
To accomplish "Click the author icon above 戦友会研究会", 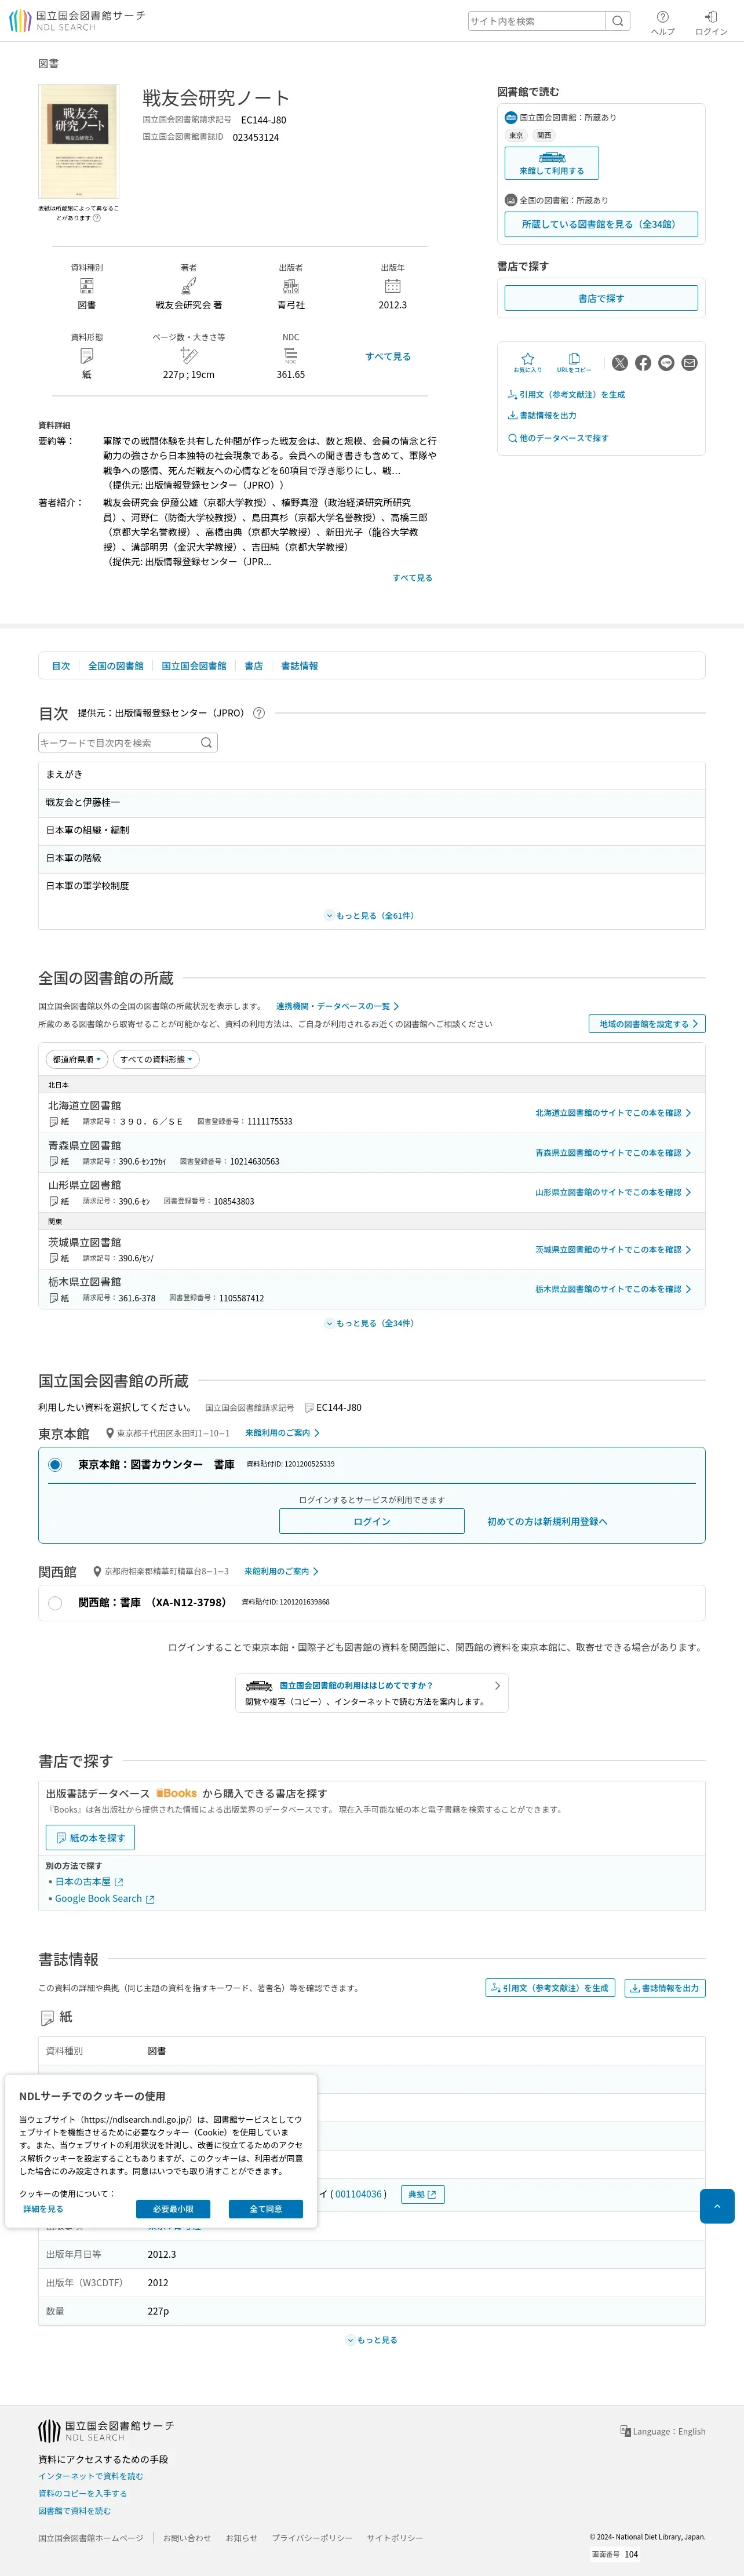I will [188, 286].
